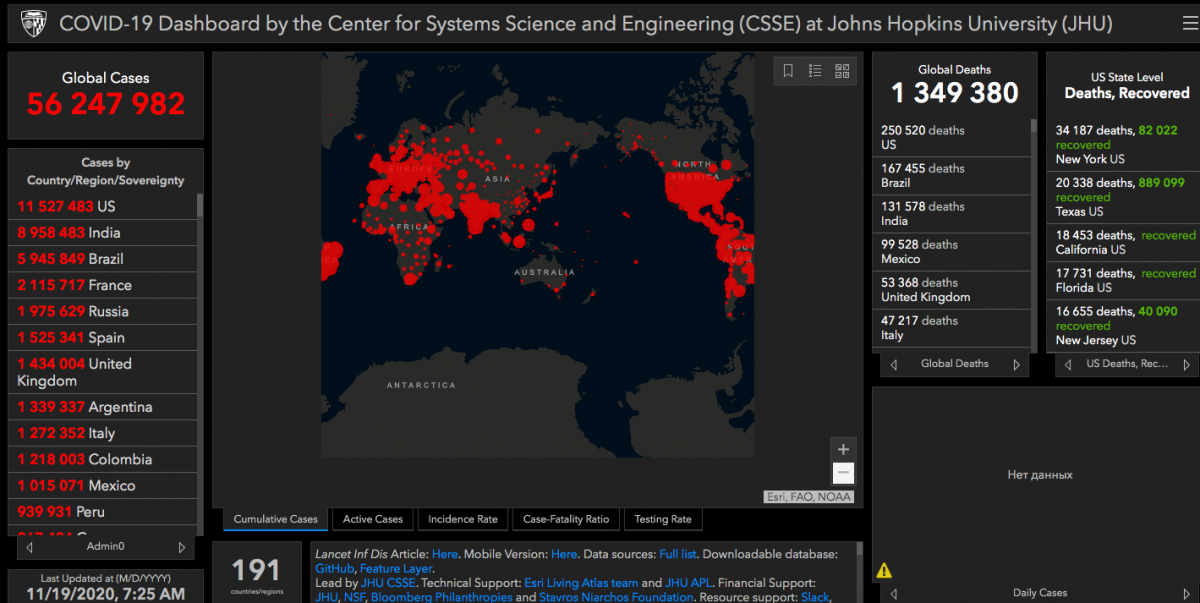Select Italy with 1 272 352 cases
The width and height of the screenshot is (1200, 603).
[103, 433]
